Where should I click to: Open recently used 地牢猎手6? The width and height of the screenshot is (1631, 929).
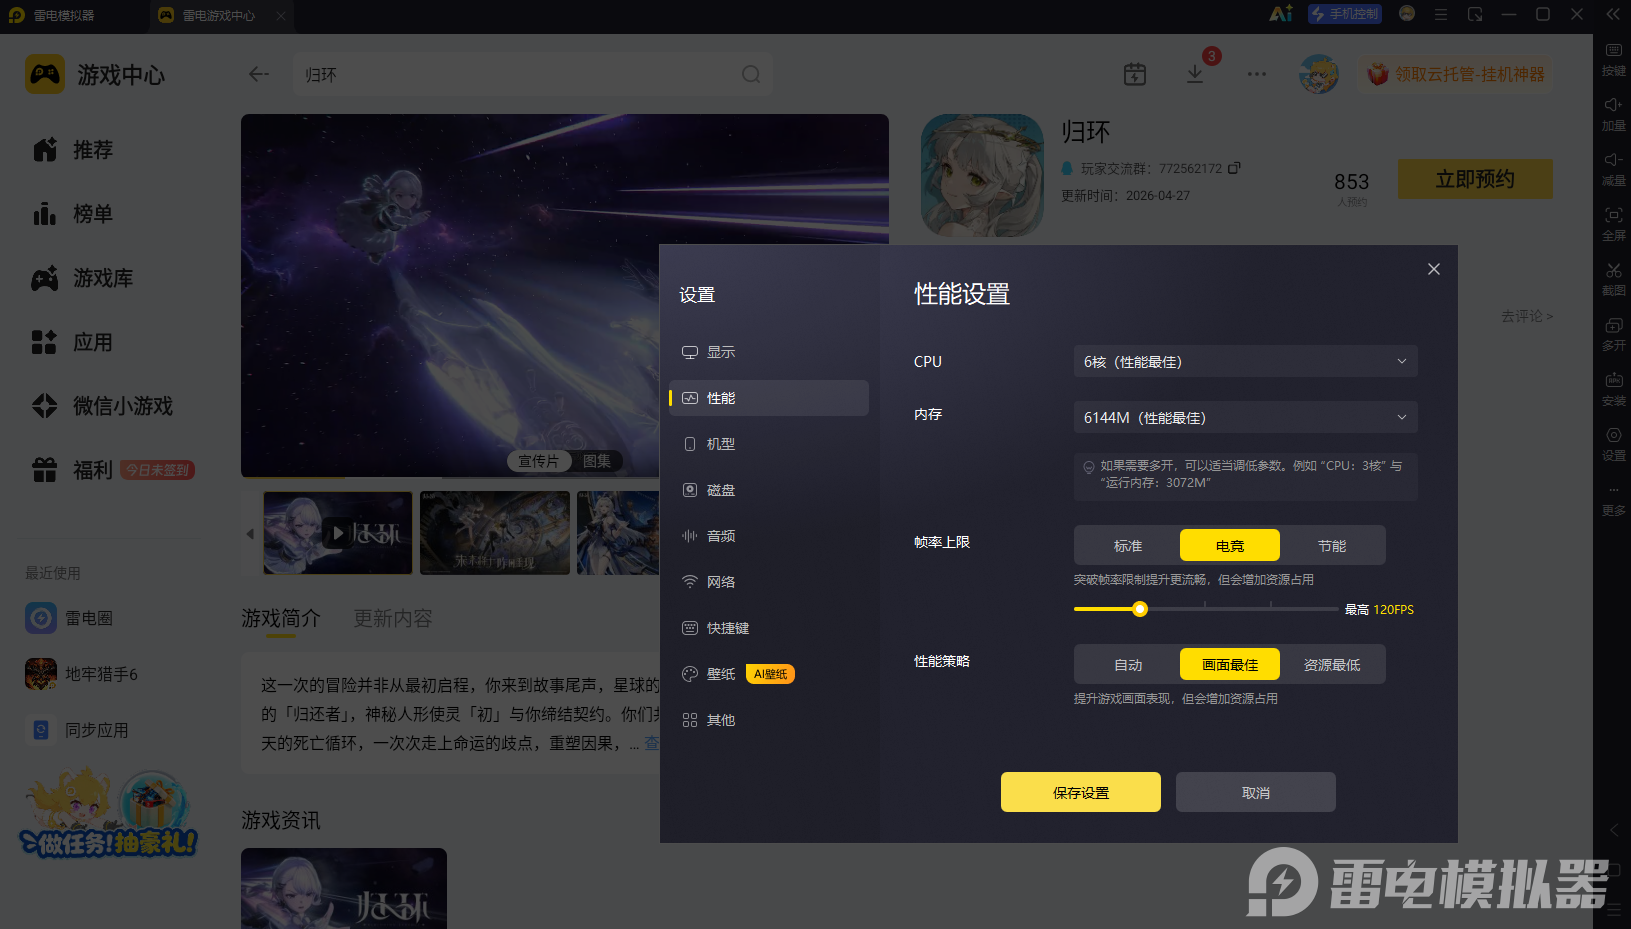(82, 674)
